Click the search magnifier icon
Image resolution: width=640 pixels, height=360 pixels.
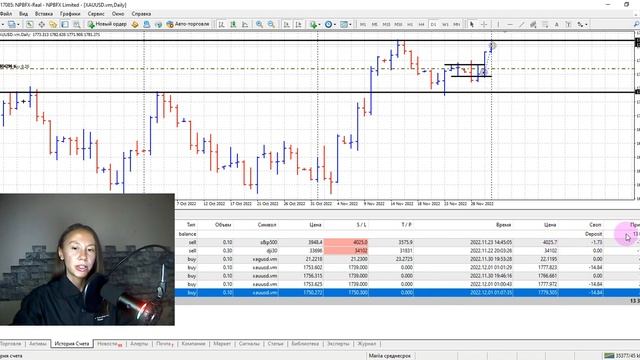pyautogui.click(x=636, y=24)
